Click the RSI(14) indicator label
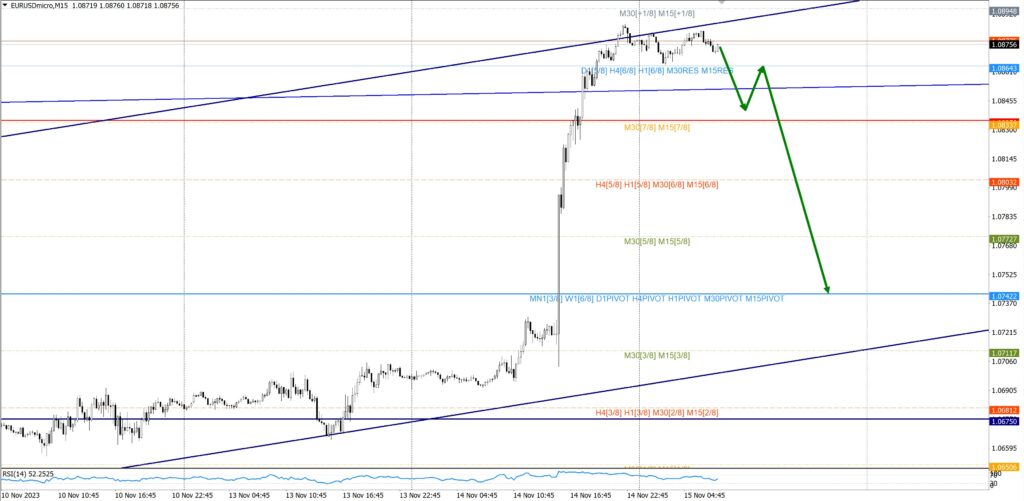 [27, 474]
